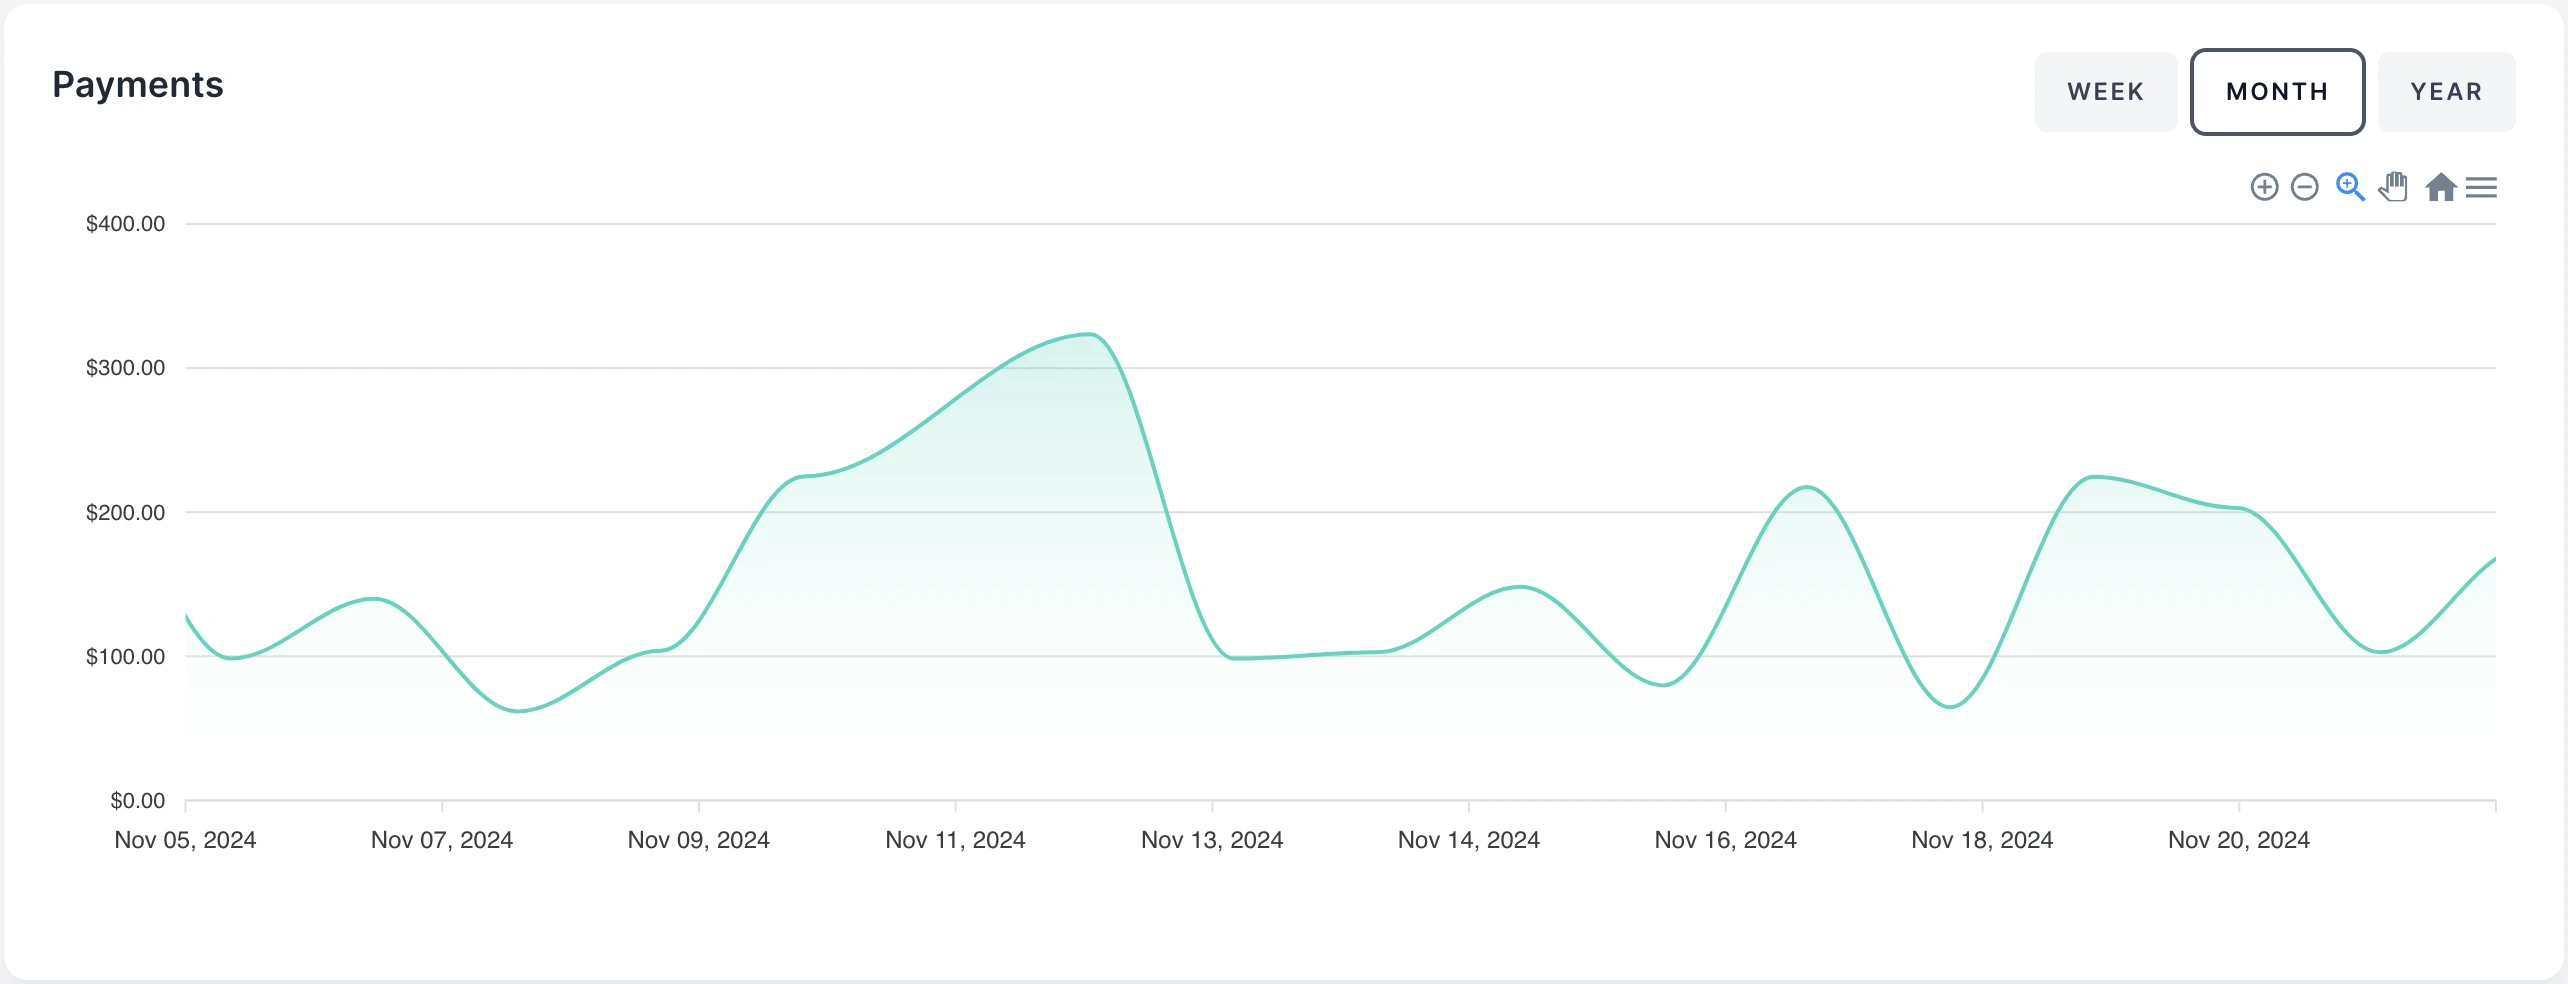Click the $200.00 axis label
The height and width of the screenshot is (984, 2568).
click(x=125, y=513)
